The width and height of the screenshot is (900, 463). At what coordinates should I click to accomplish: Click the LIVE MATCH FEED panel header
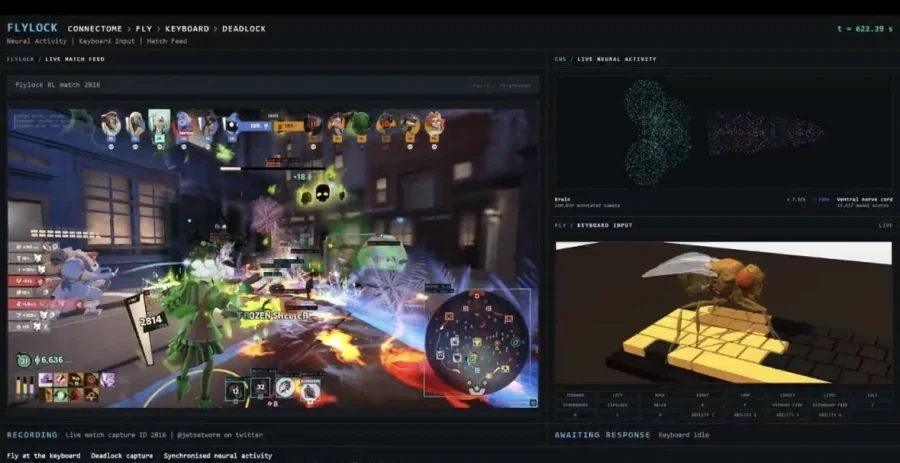pos(75,59)
